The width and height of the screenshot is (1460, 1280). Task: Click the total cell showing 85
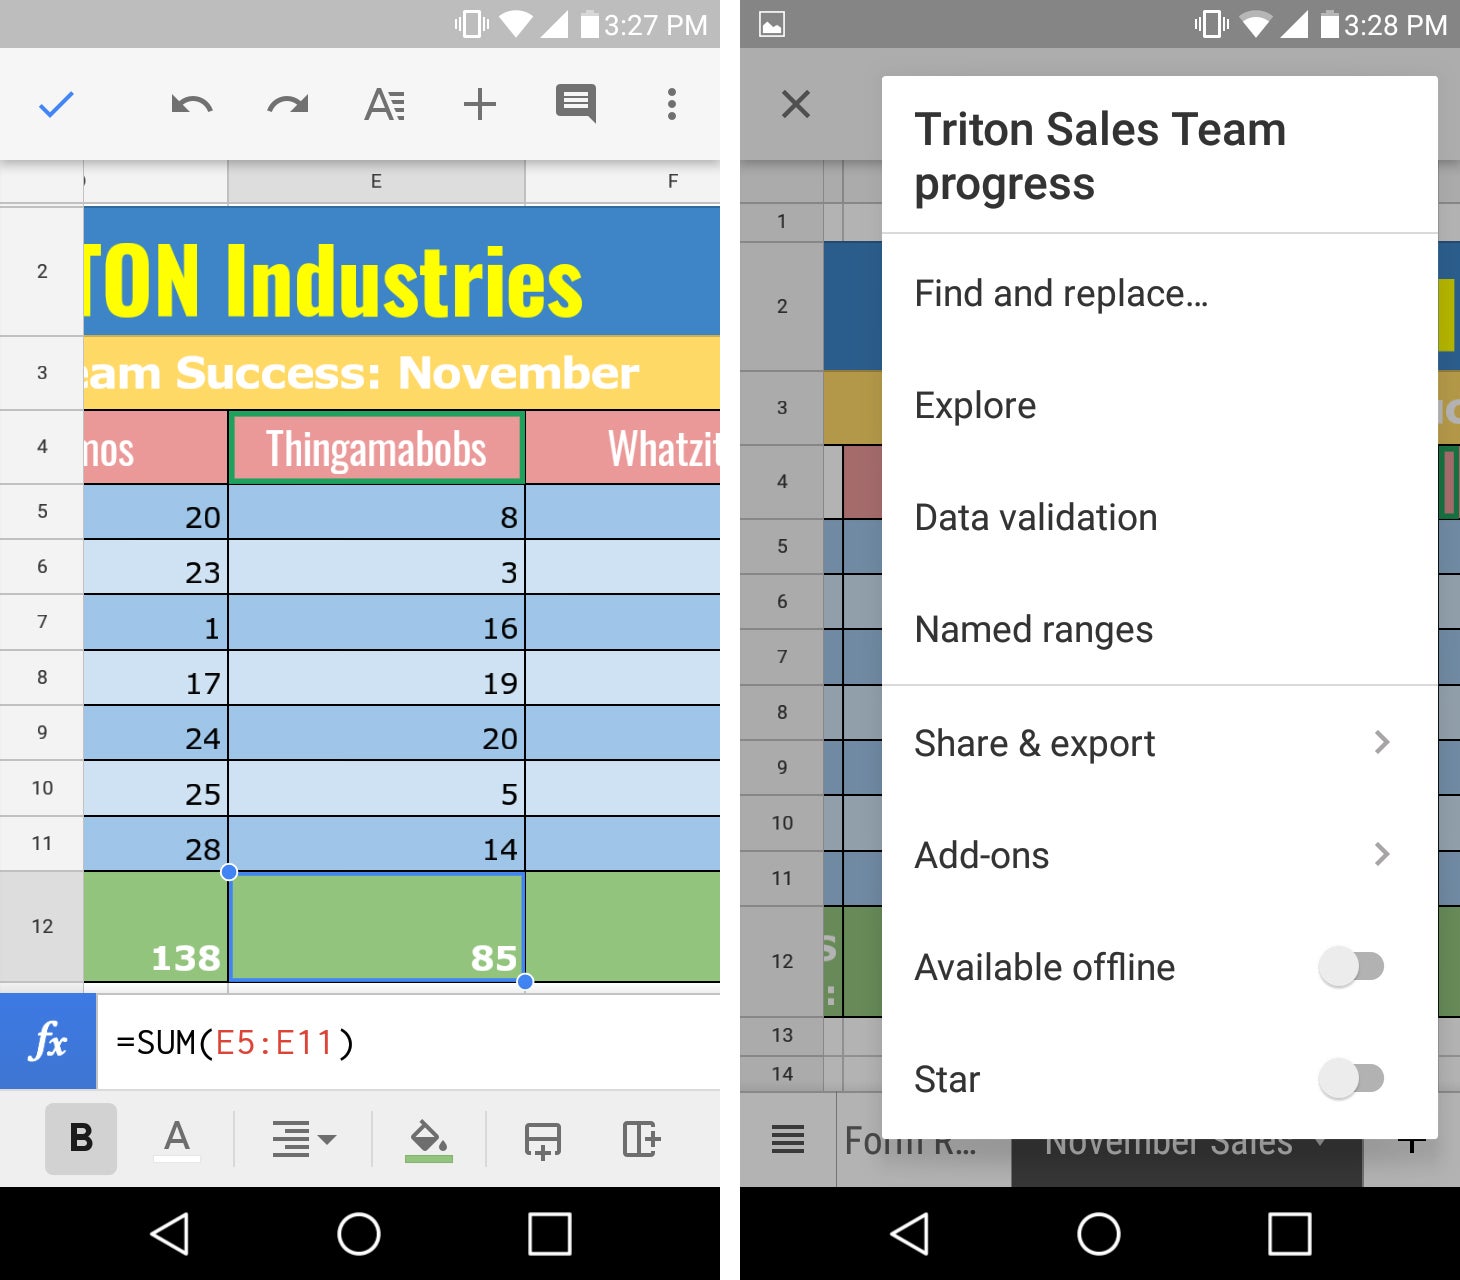pos(376,927)
